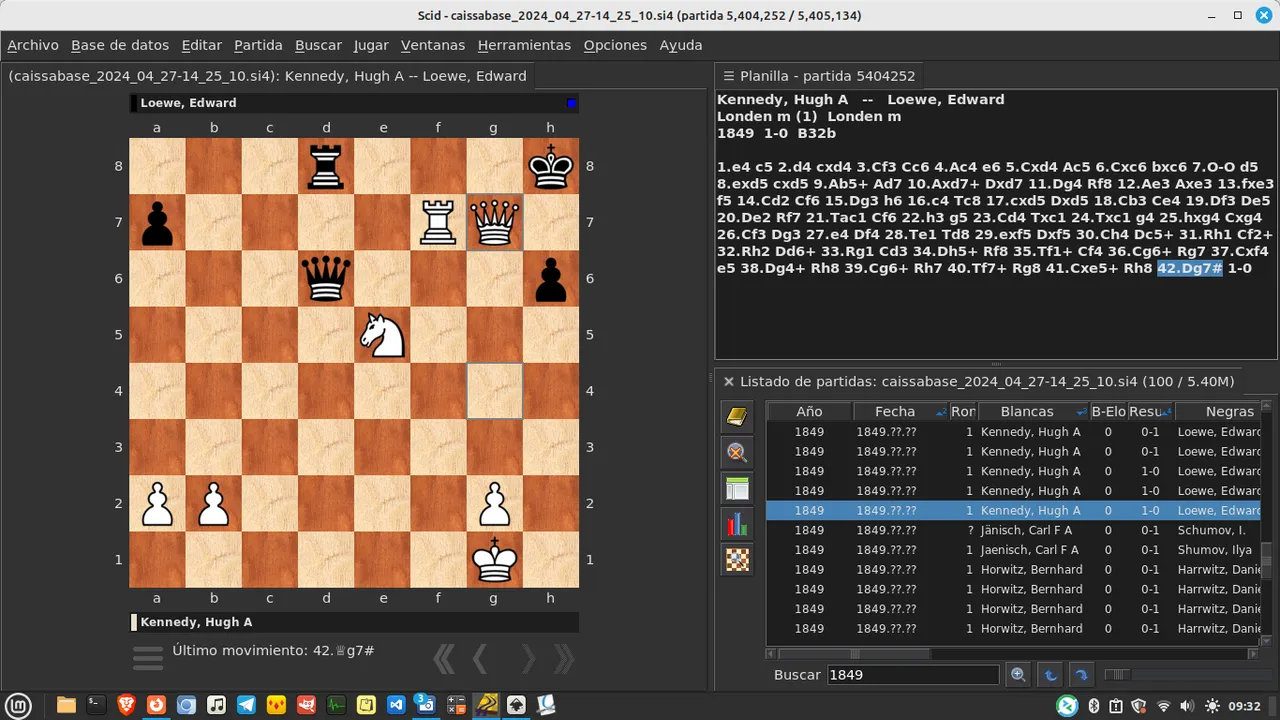This screenshot has width=1280, height=720.
Task: Go back one move arrow
Action: point(480,658)
